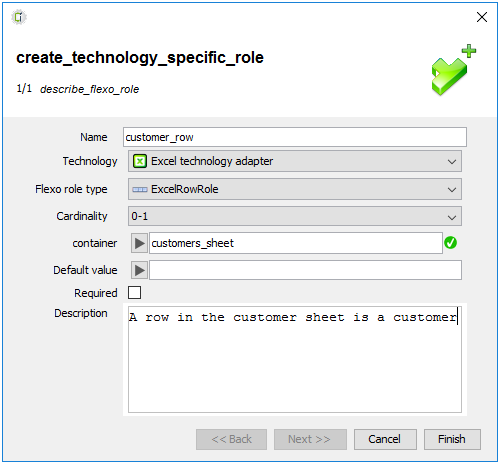Screen dimensions: 500x464
Task: Click into the Name field customer_row
Action: (295, 137)
